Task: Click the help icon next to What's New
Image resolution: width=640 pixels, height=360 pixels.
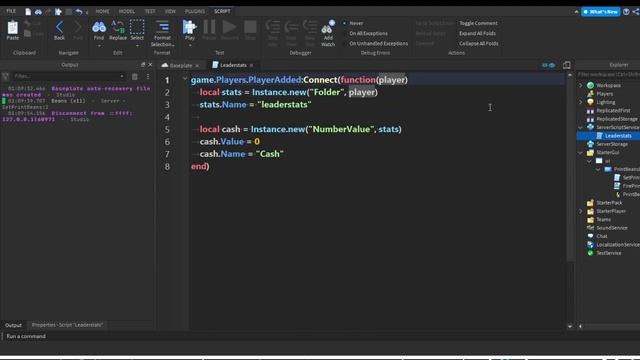Action: (x=626, y=12)
